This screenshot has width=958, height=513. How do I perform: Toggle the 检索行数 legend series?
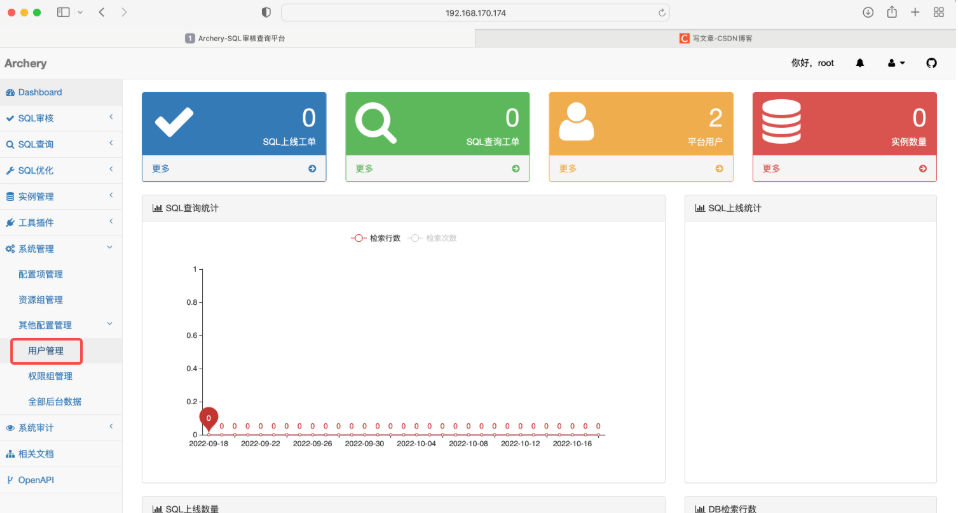tap(376, 238)
